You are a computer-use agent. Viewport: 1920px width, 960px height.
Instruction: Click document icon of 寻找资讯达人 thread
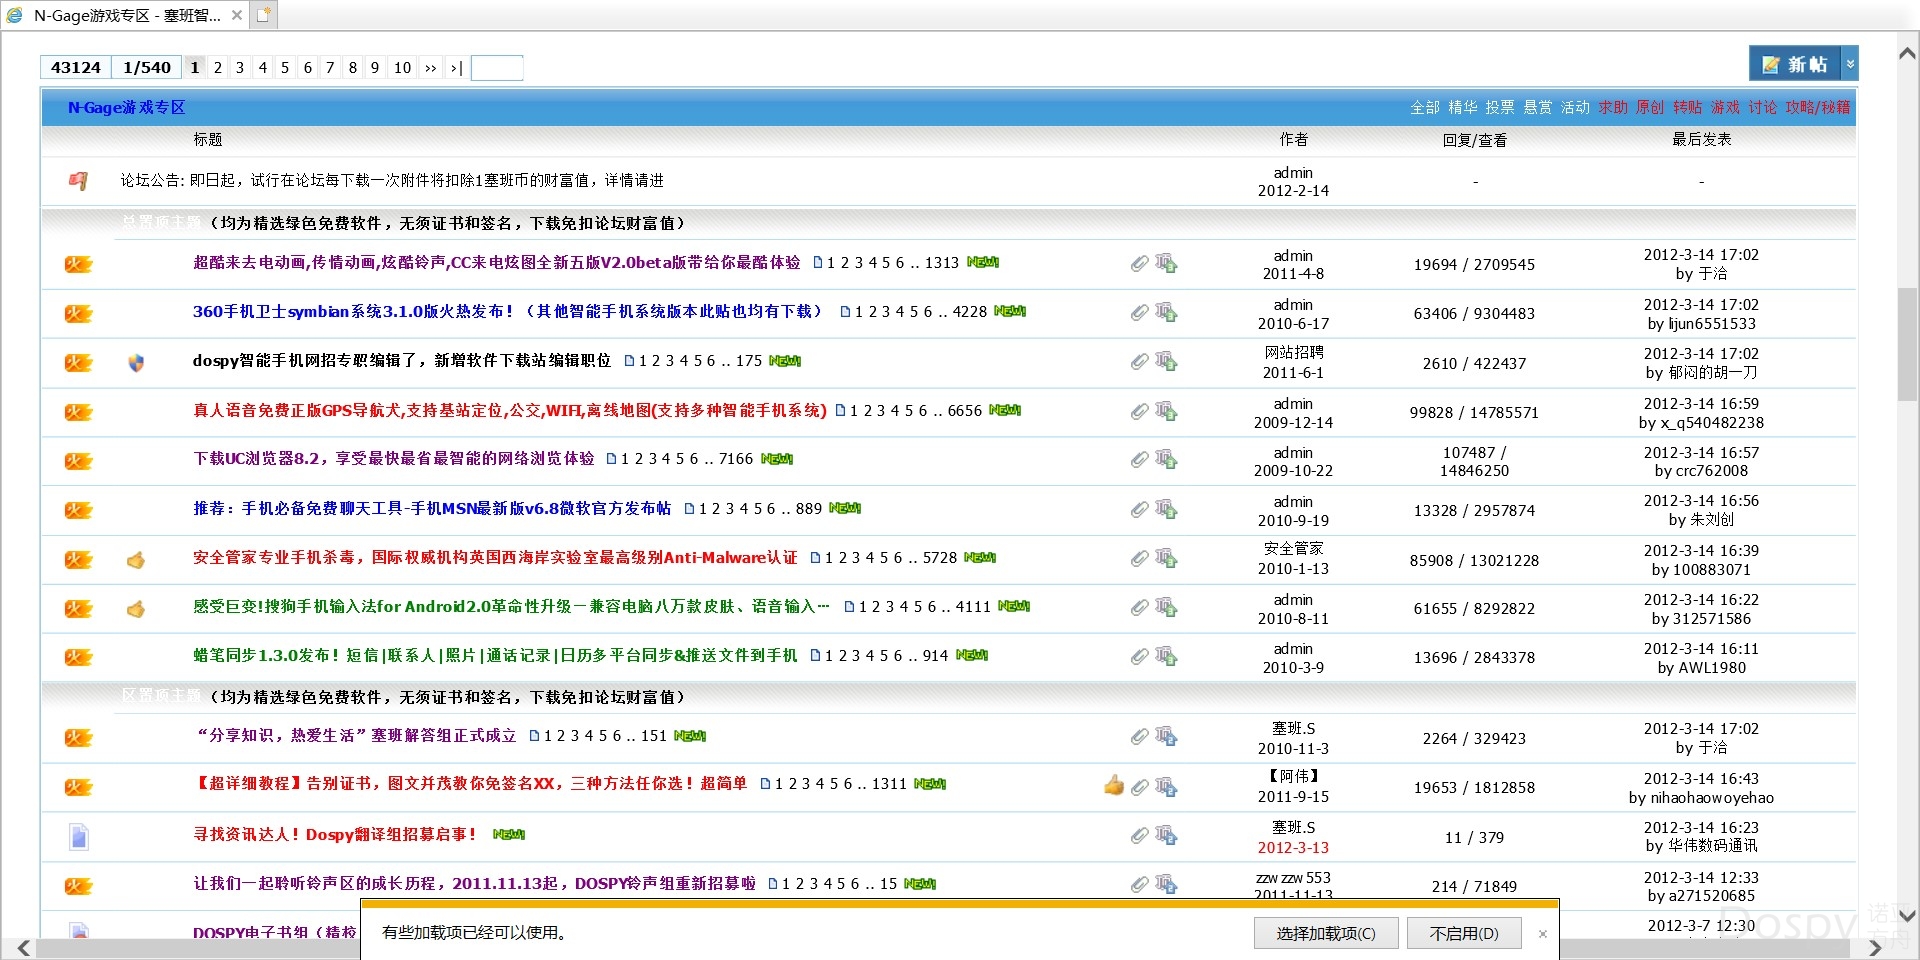[79, 836]
